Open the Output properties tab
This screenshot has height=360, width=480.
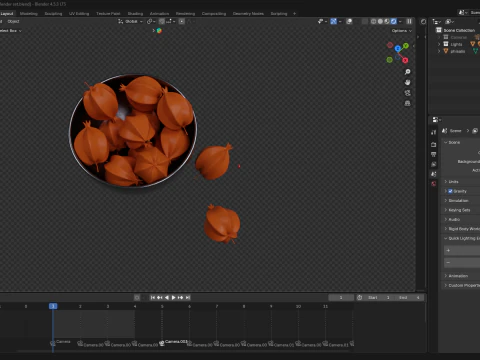[x=433, y=154]
